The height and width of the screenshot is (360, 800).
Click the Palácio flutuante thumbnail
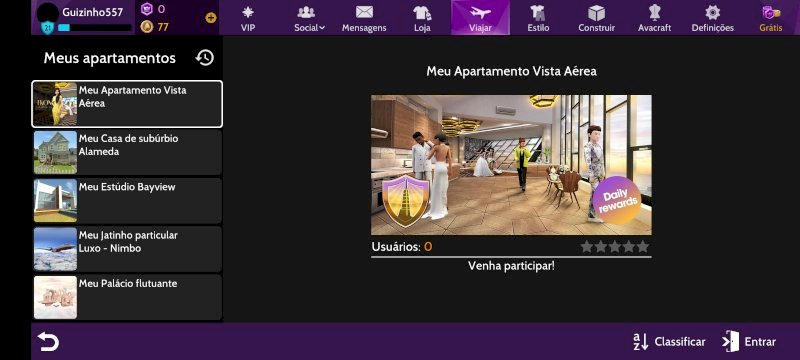click(56, 297)
